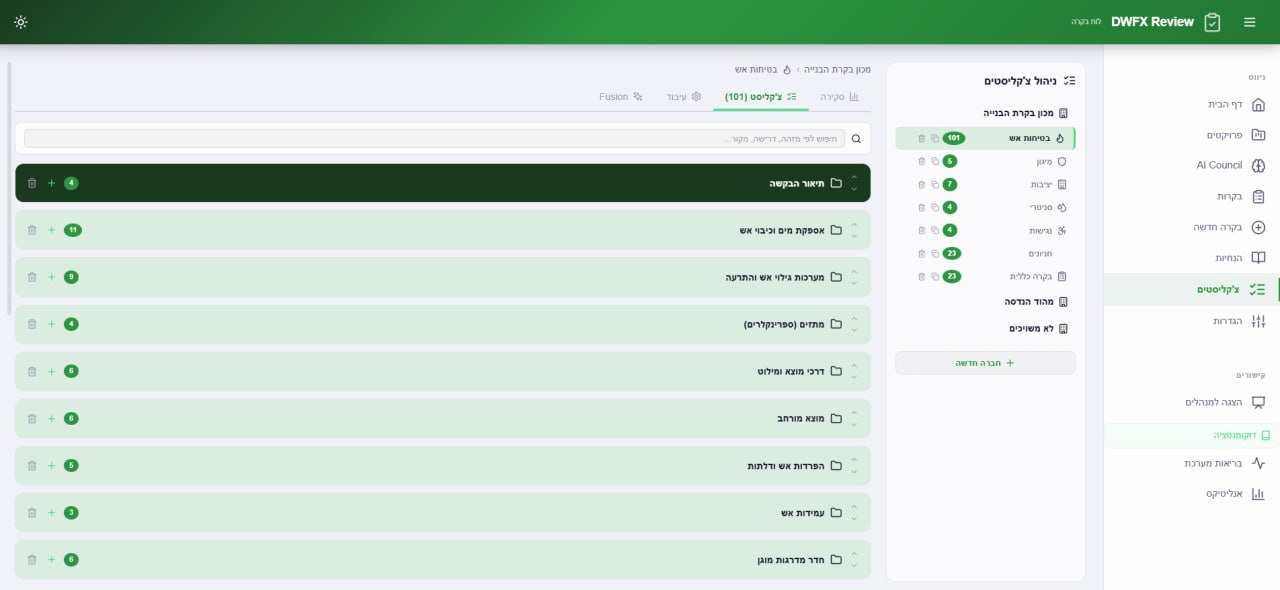
Task: Collapse the מכון בקרת הבנייה company group
Action: tap(1026, 113)
